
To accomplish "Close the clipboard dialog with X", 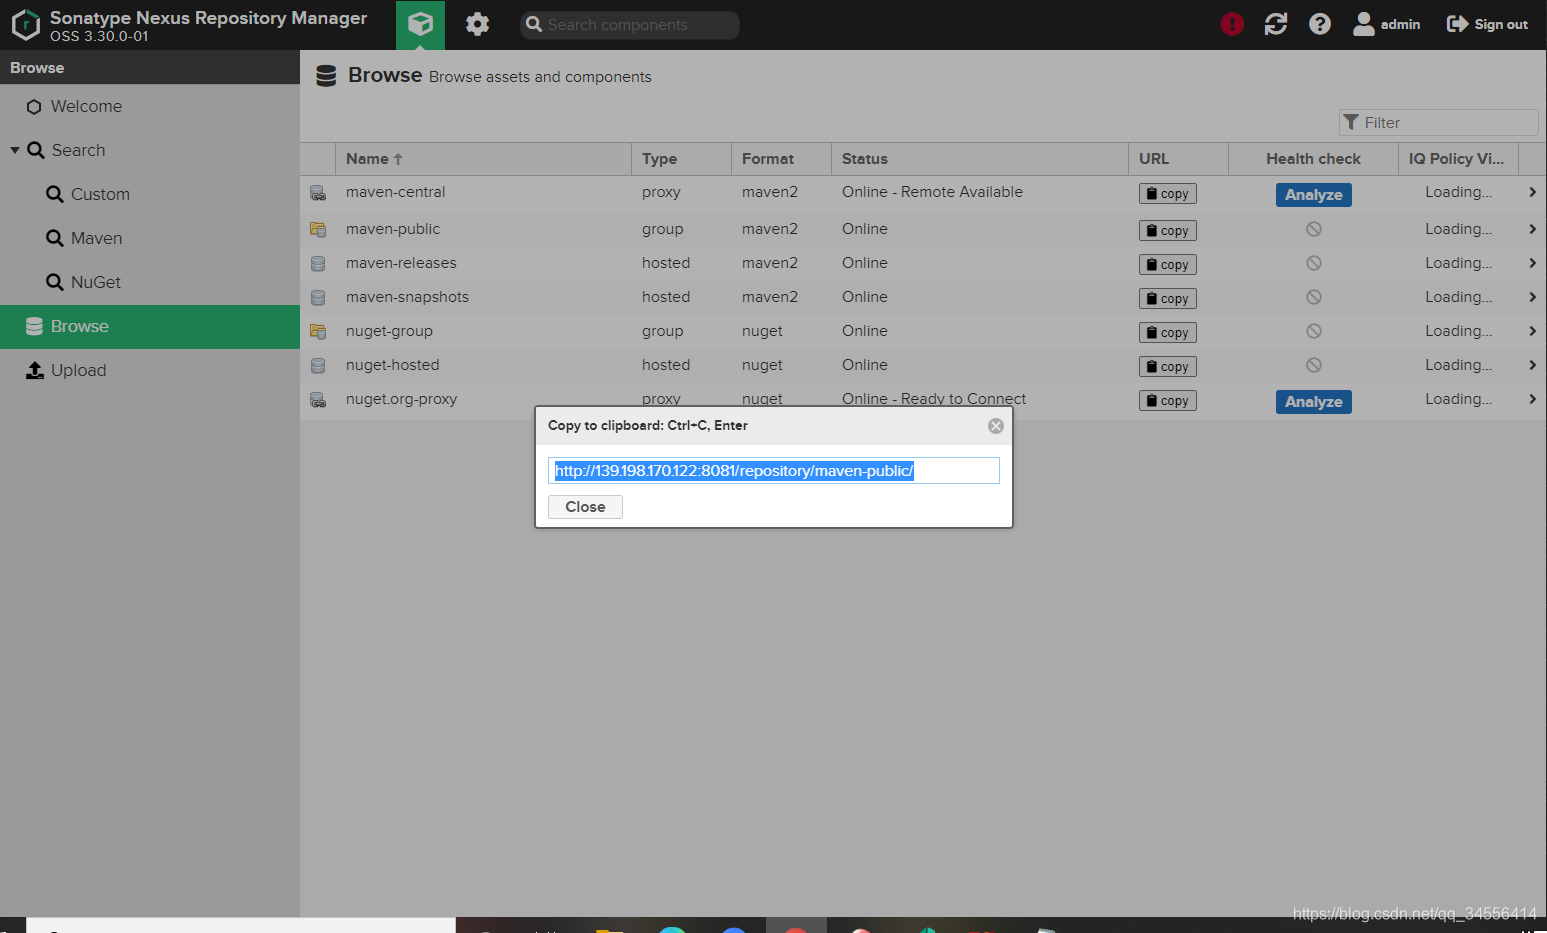I will pos(996,426).
